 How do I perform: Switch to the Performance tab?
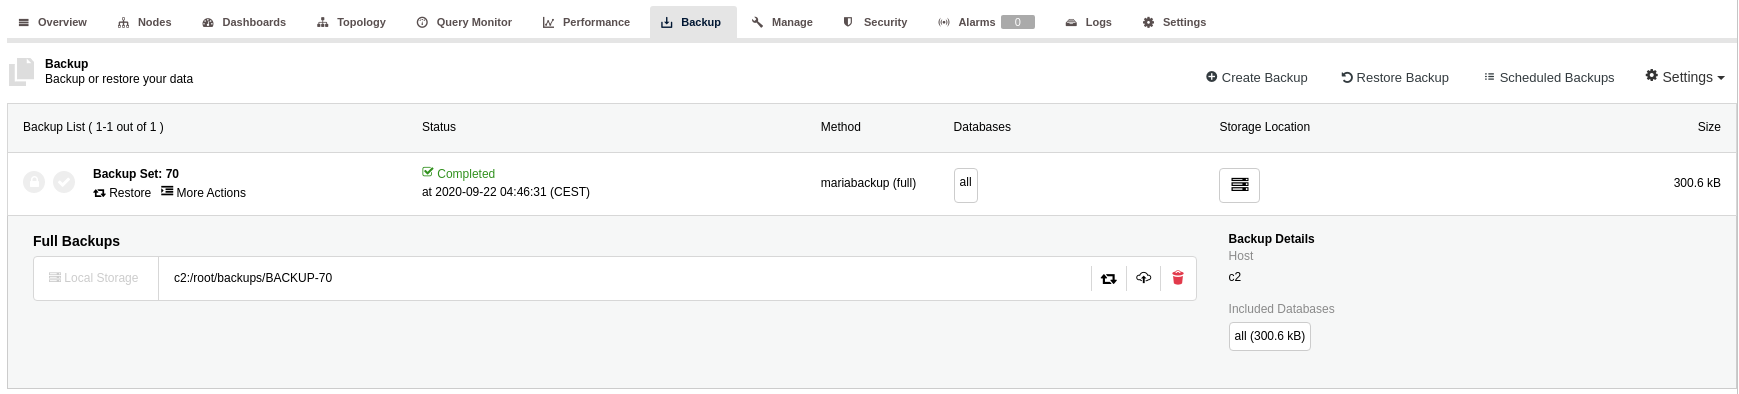(x=586, y=22)
